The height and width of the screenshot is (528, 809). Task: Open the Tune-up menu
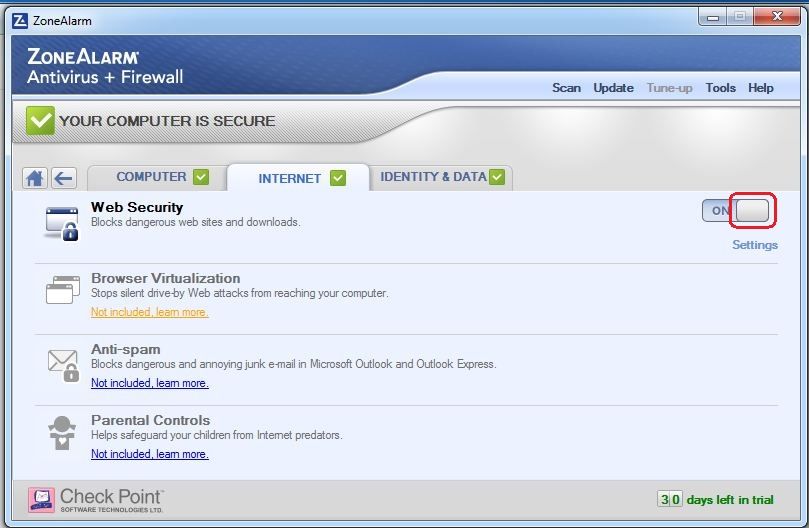pyautogui.click(x=669, y=88)
